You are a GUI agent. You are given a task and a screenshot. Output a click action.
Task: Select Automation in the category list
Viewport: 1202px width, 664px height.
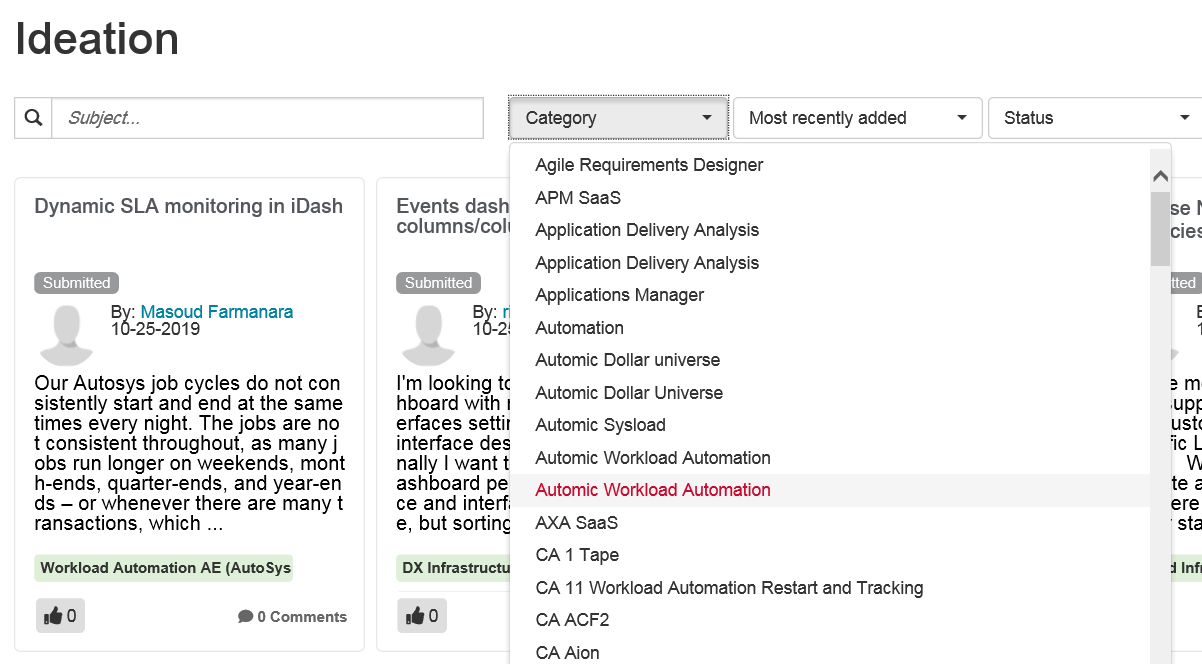[580, 327]
